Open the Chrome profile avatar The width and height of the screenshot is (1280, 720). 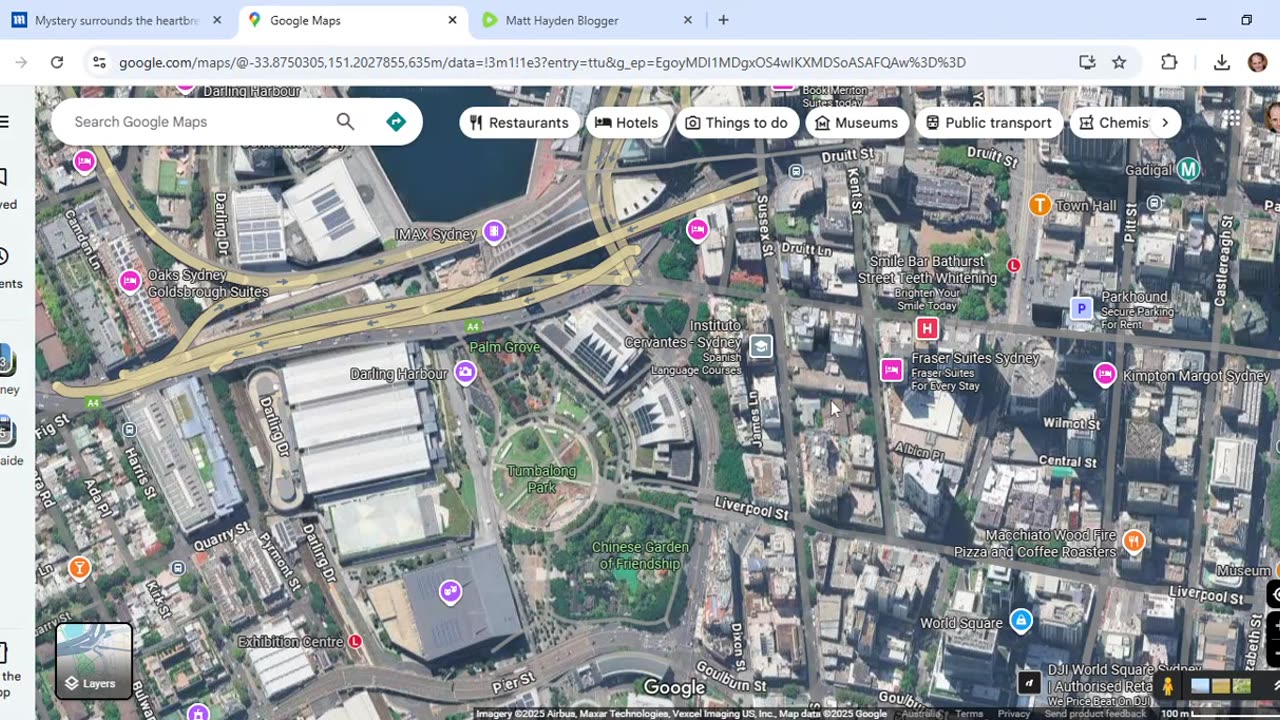tap(1257, 62)
